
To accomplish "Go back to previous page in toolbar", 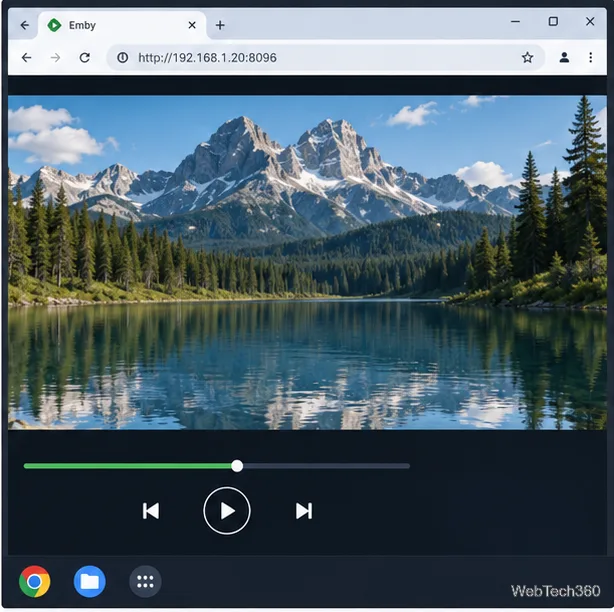I will [x=27, y=58].
